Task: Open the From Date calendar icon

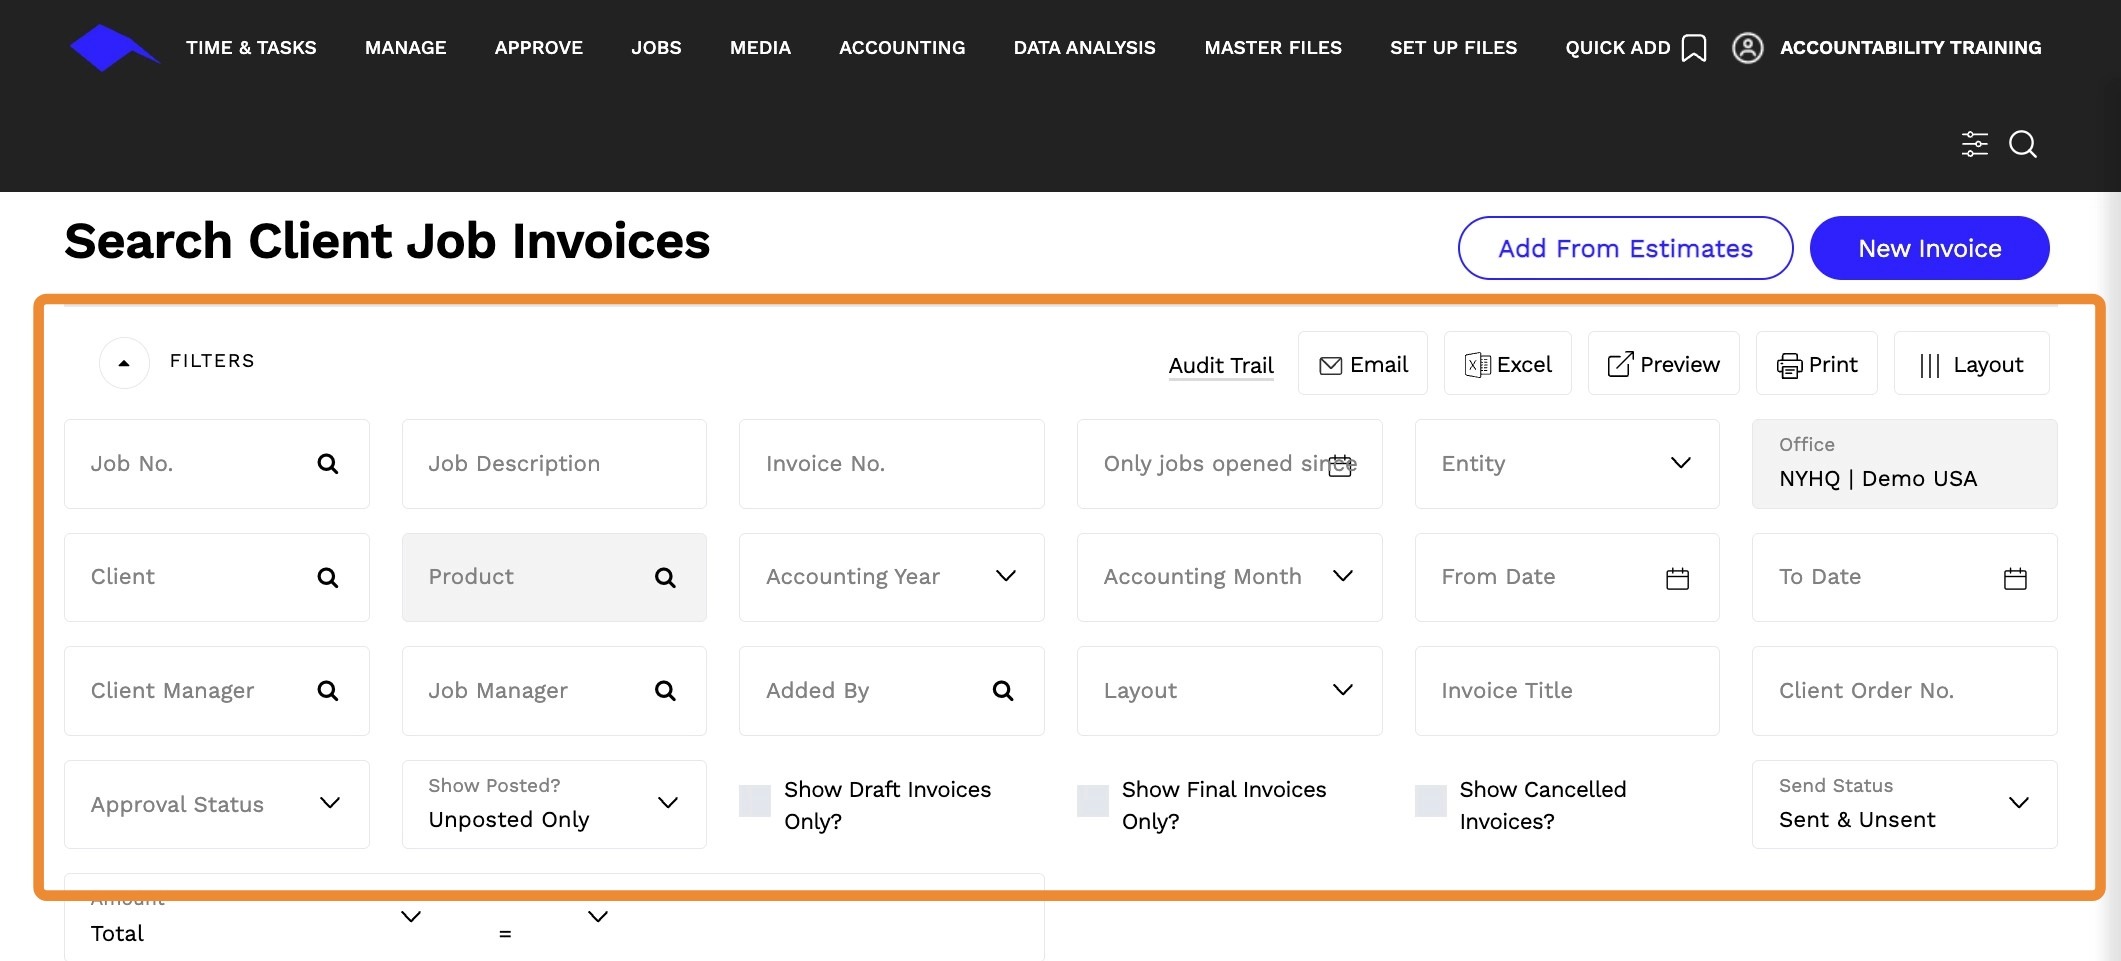Action: pos(1677,578)
